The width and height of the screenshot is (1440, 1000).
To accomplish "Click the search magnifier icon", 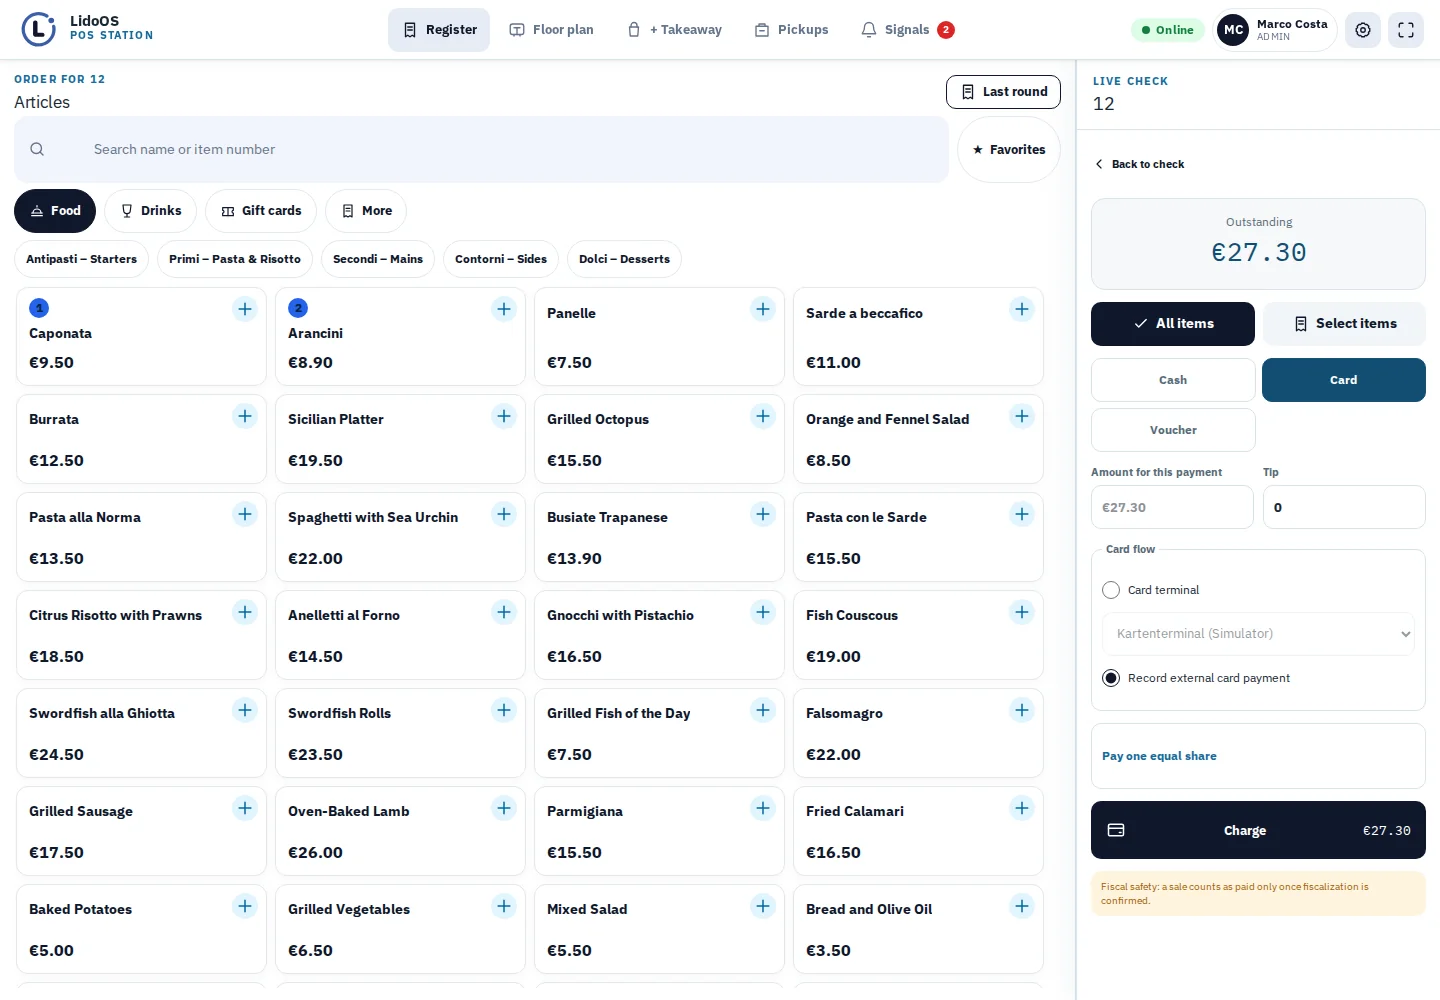I will click(x=37, y=149).
